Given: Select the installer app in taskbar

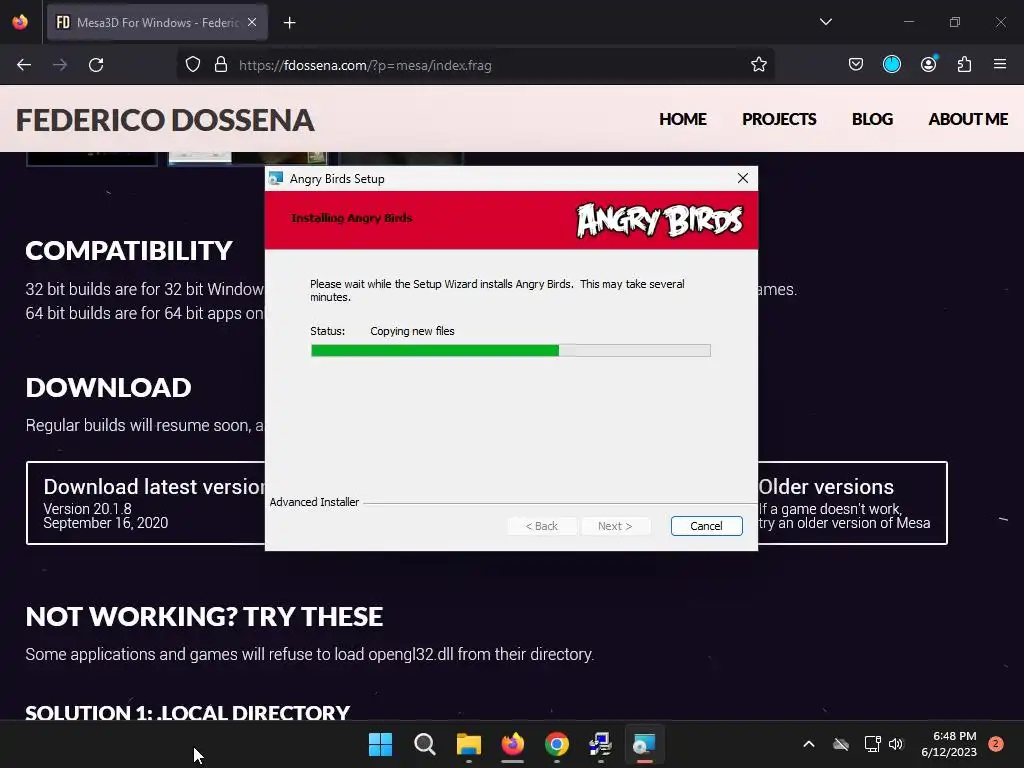Looking at the screenshot, I should click(x=645, y=744).
